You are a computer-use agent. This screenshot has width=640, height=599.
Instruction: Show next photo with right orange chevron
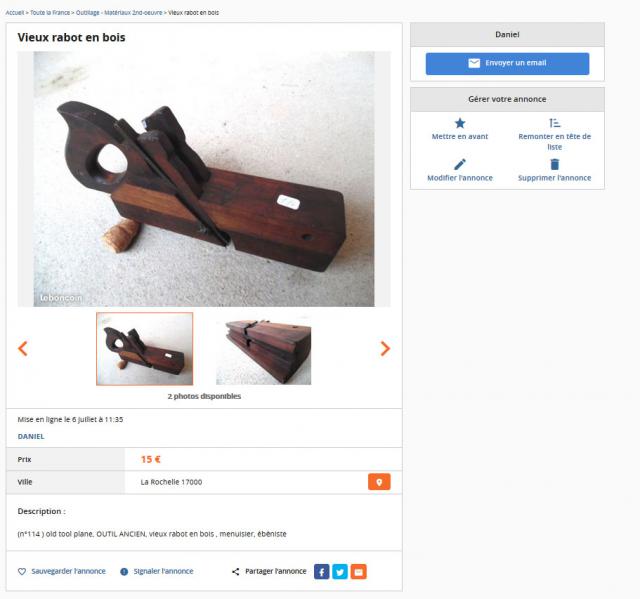tap(385, 348)
